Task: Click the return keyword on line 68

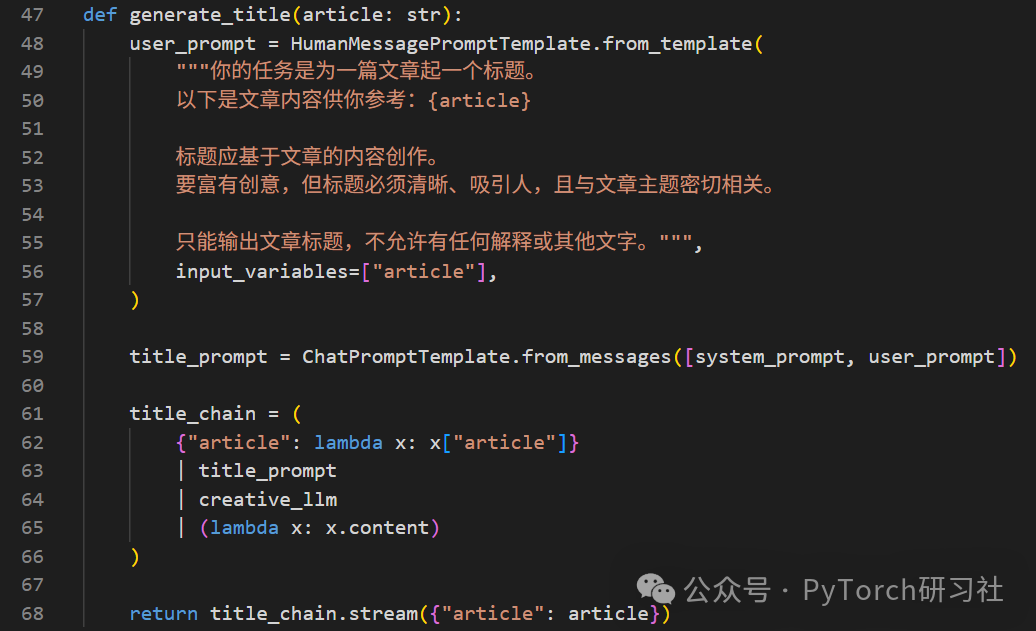Action: point(163,614)
